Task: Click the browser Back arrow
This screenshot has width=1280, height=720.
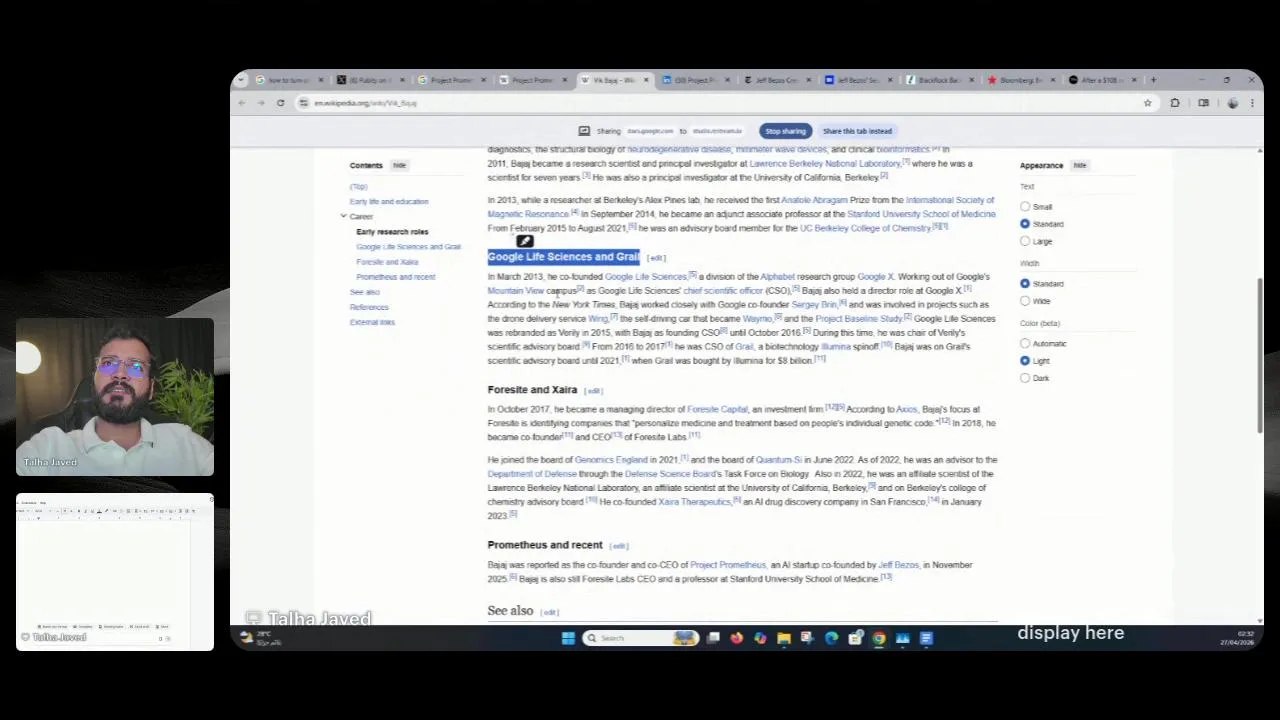Action: coord(242,103)
